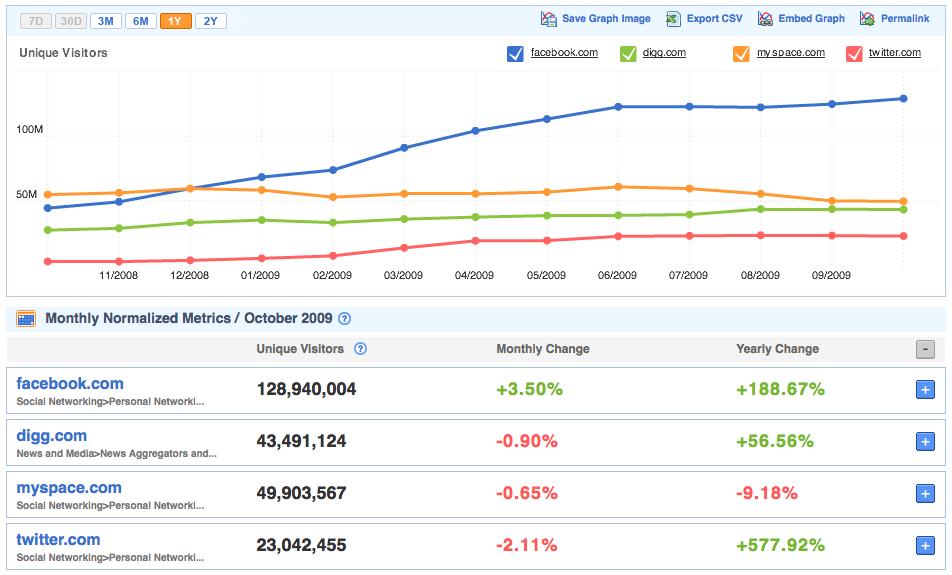The width and height of the screenshot is (952, 575).
Task: Click digg visitors value 43,491,124
Action: [301, 441]
